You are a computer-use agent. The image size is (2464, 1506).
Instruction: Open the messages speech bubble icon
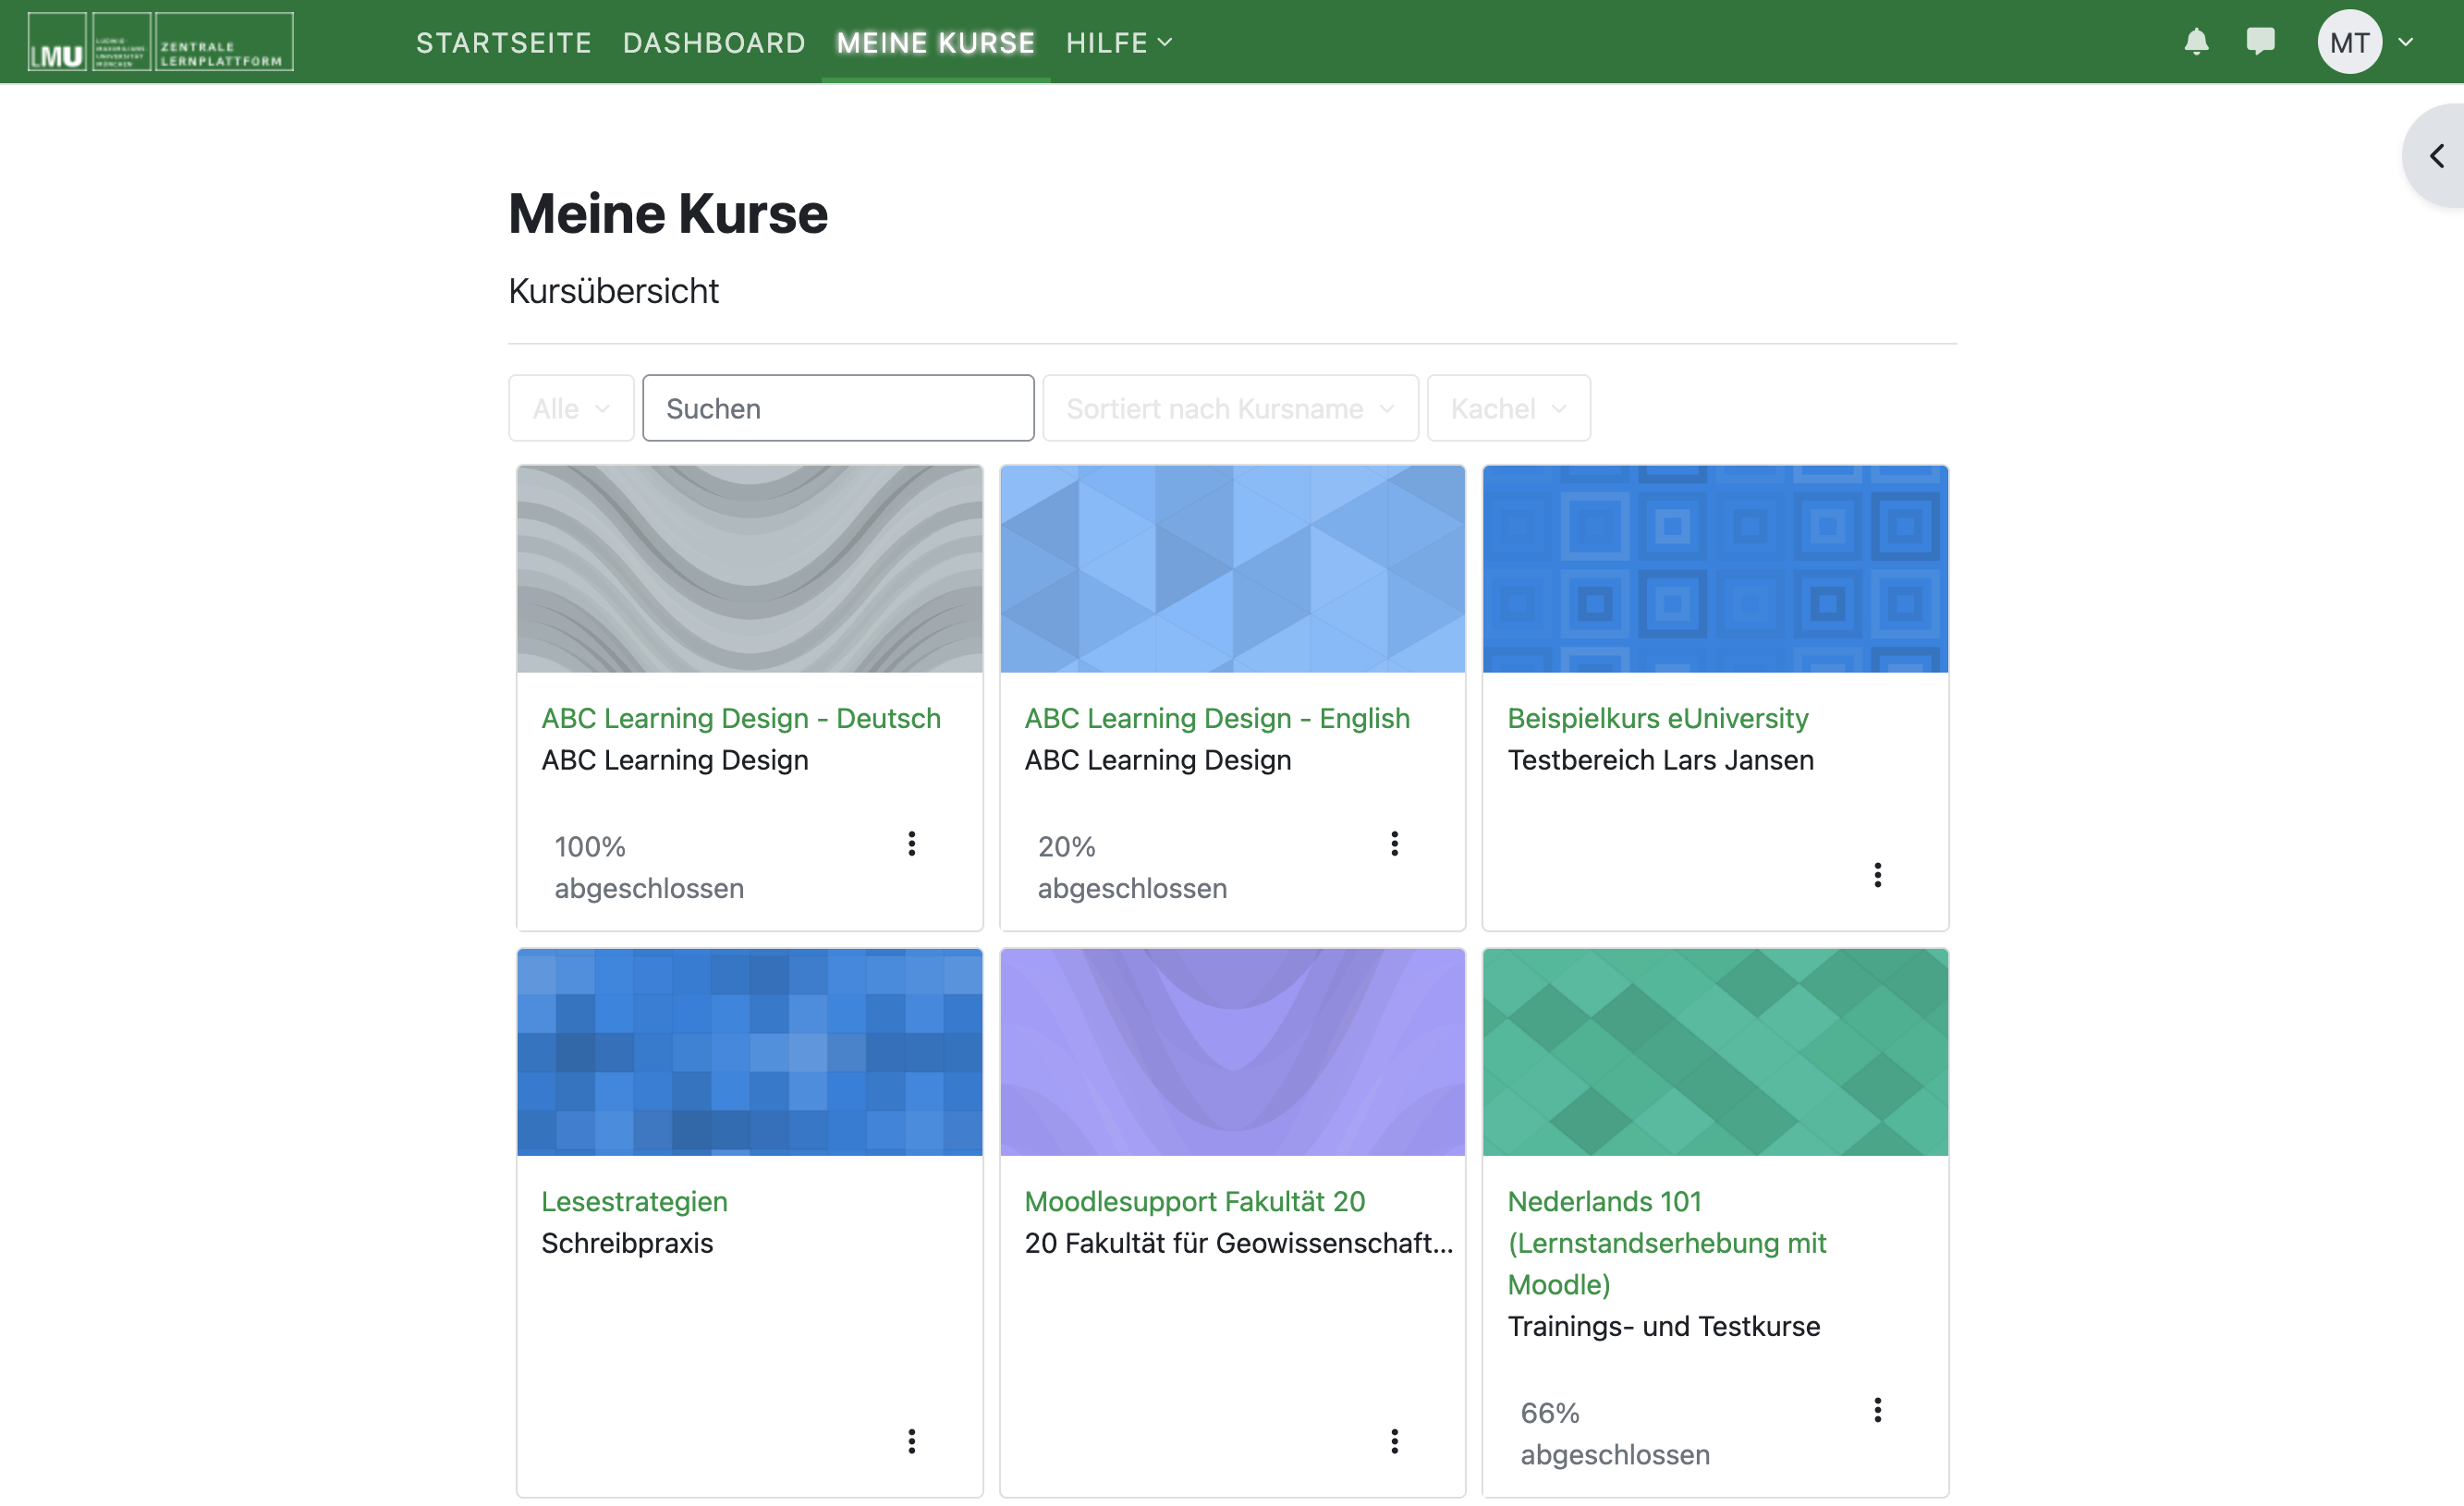tap(2260, 42)
